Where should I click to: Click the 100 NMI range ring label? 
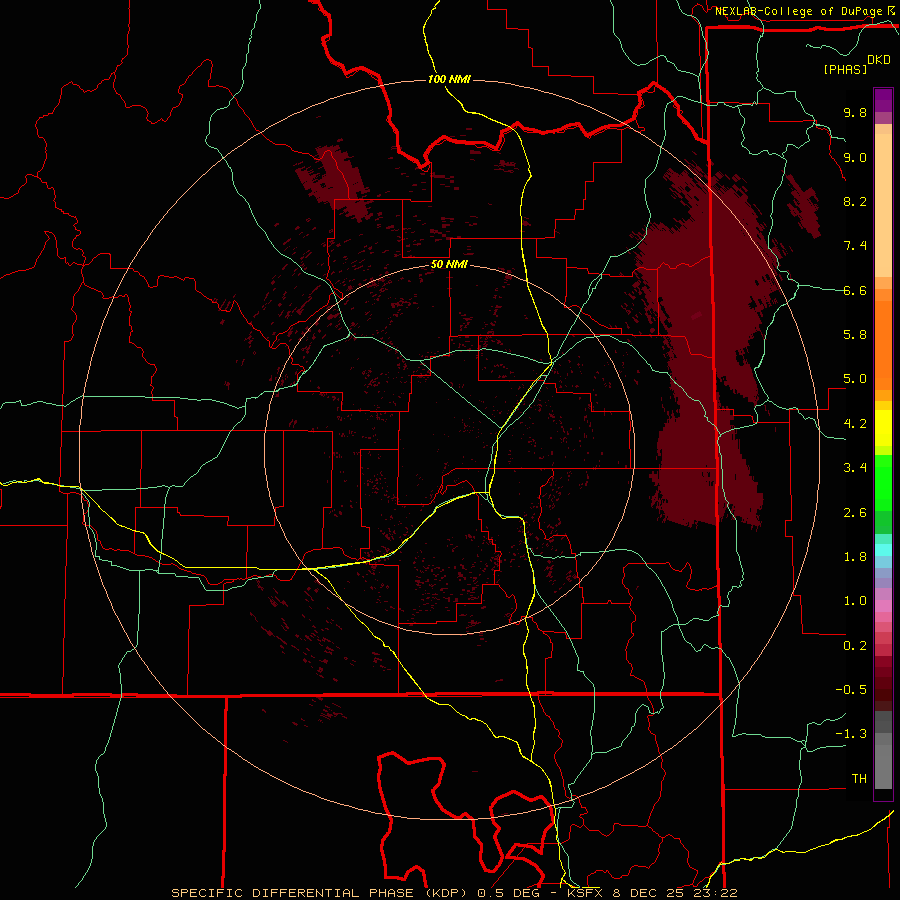pyautogui.click(x=449, y=79)
